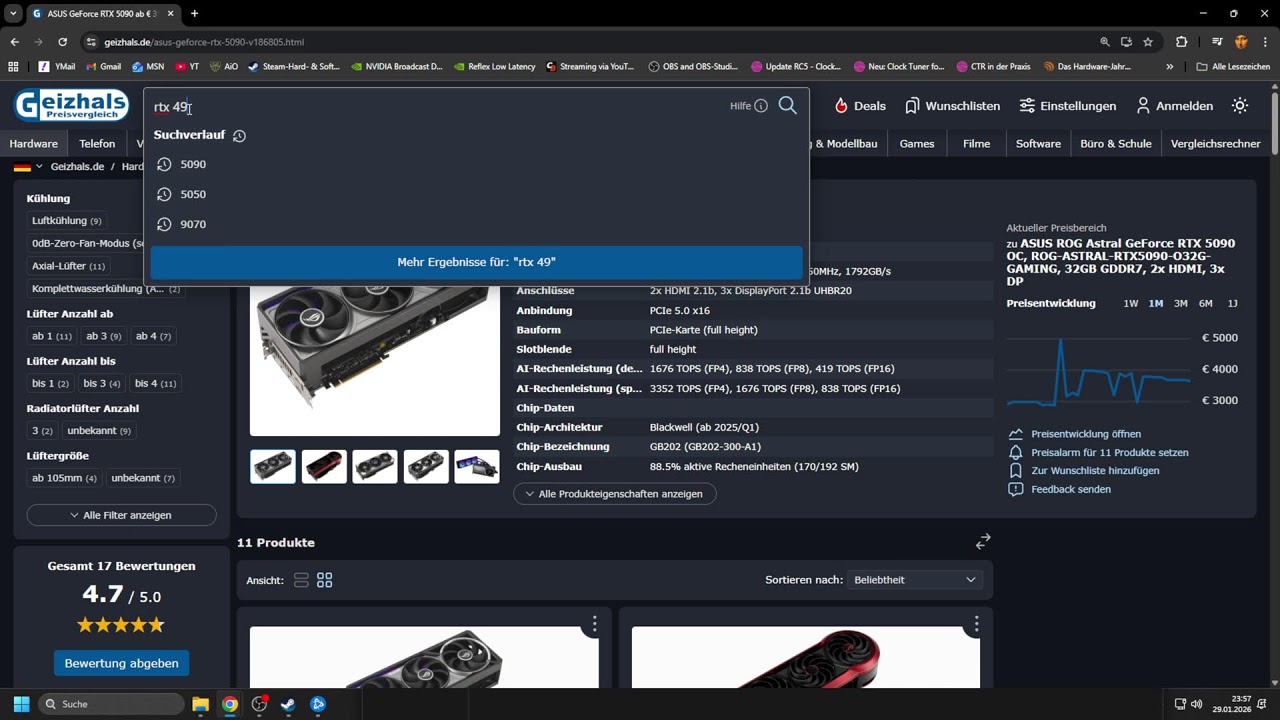The width and height of the screenshot is (1280, 720).
Task: Open the Geizhals.de breadcrumb link
Action: [77, 167]
